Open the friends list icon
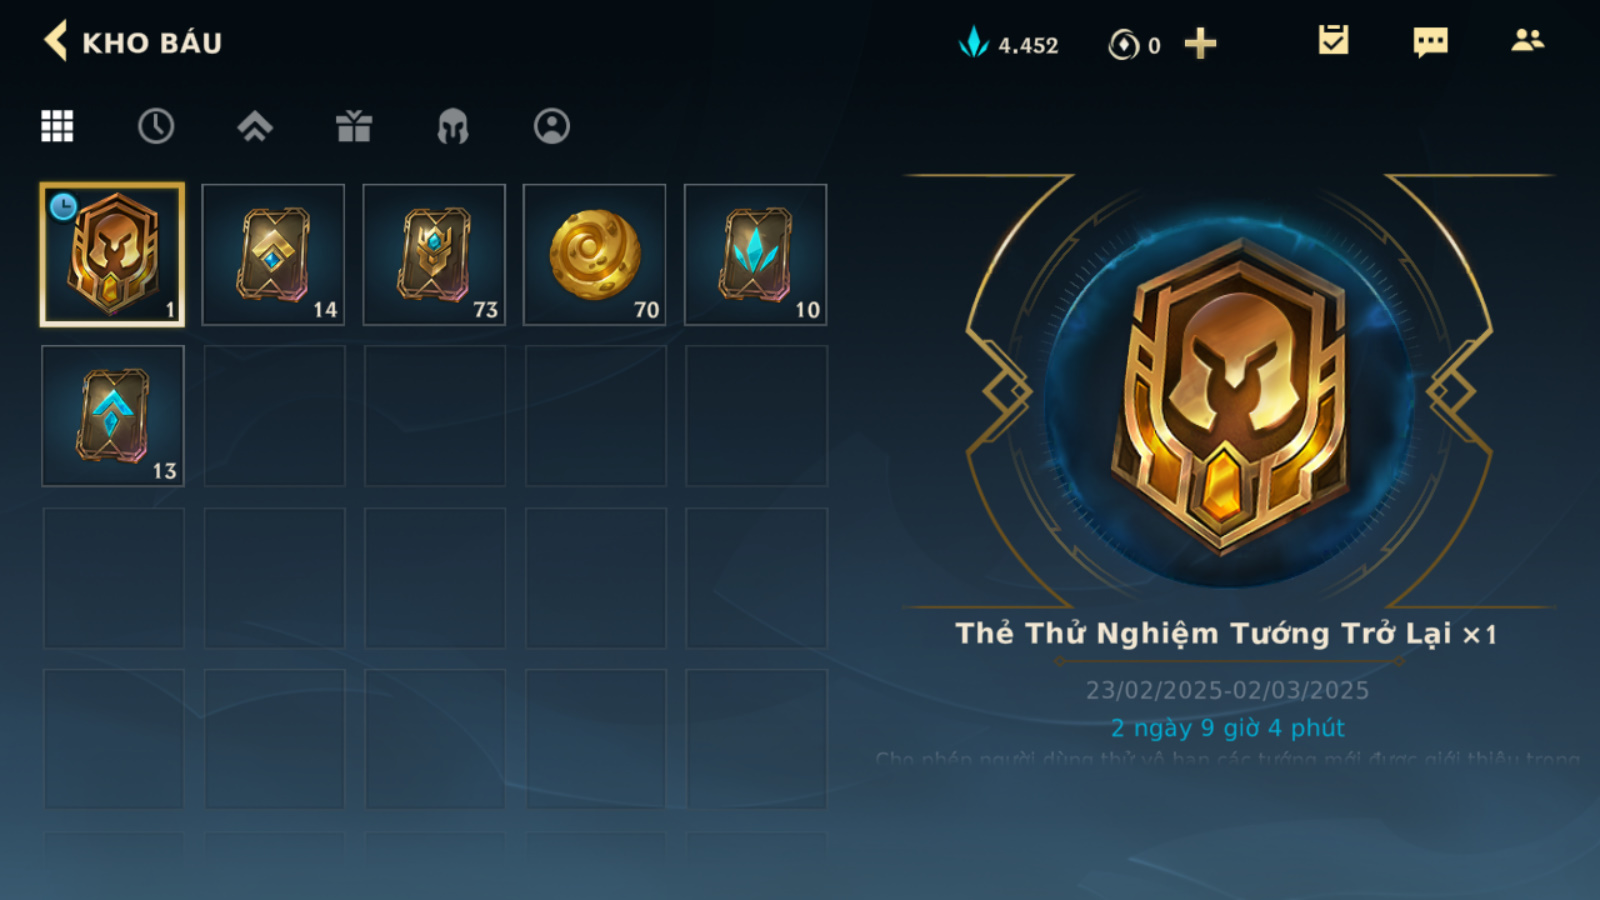 1527,40
